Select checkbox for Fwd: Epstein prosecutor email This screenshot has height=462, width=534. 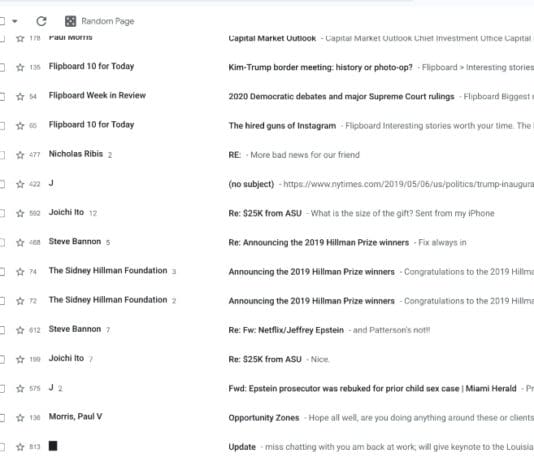tap(2, 388)
